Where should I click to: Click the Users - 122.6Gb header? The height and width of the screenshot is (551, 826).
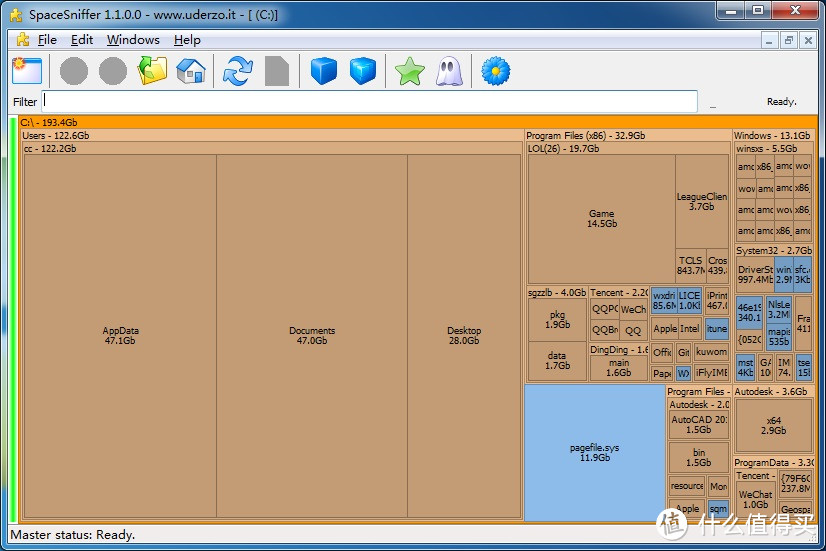point(272,135)
